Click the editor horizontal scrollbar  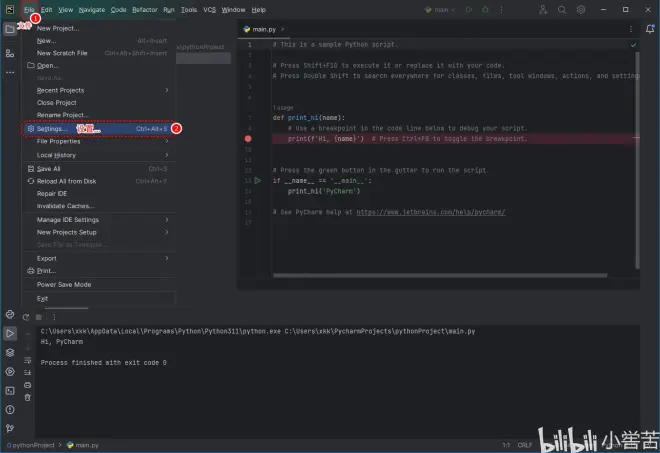point(440,275)
